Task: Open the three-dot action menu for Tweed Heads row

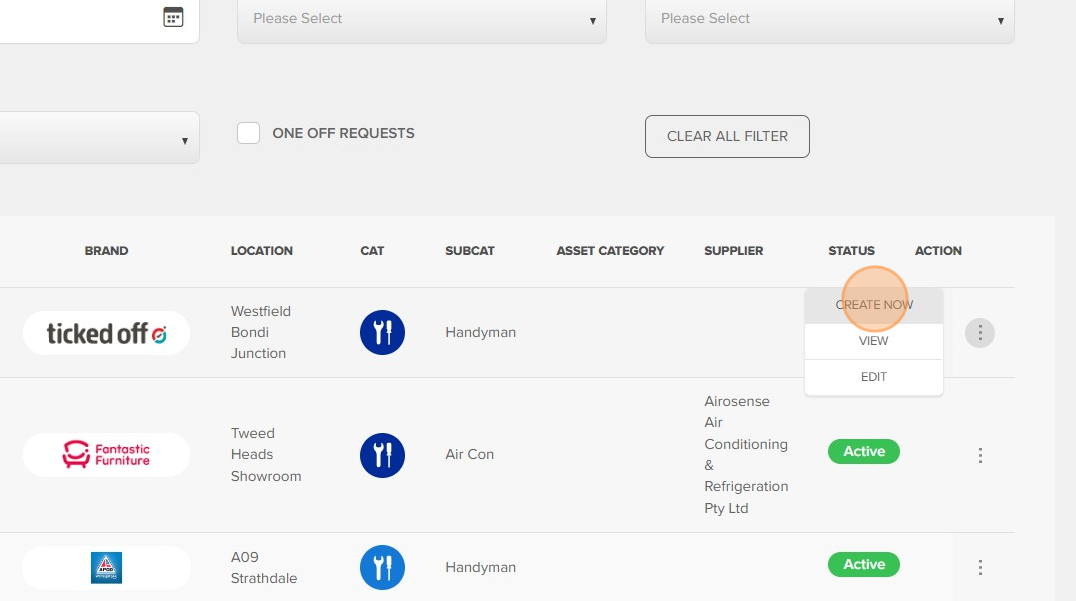Action: tap(980, 455)
